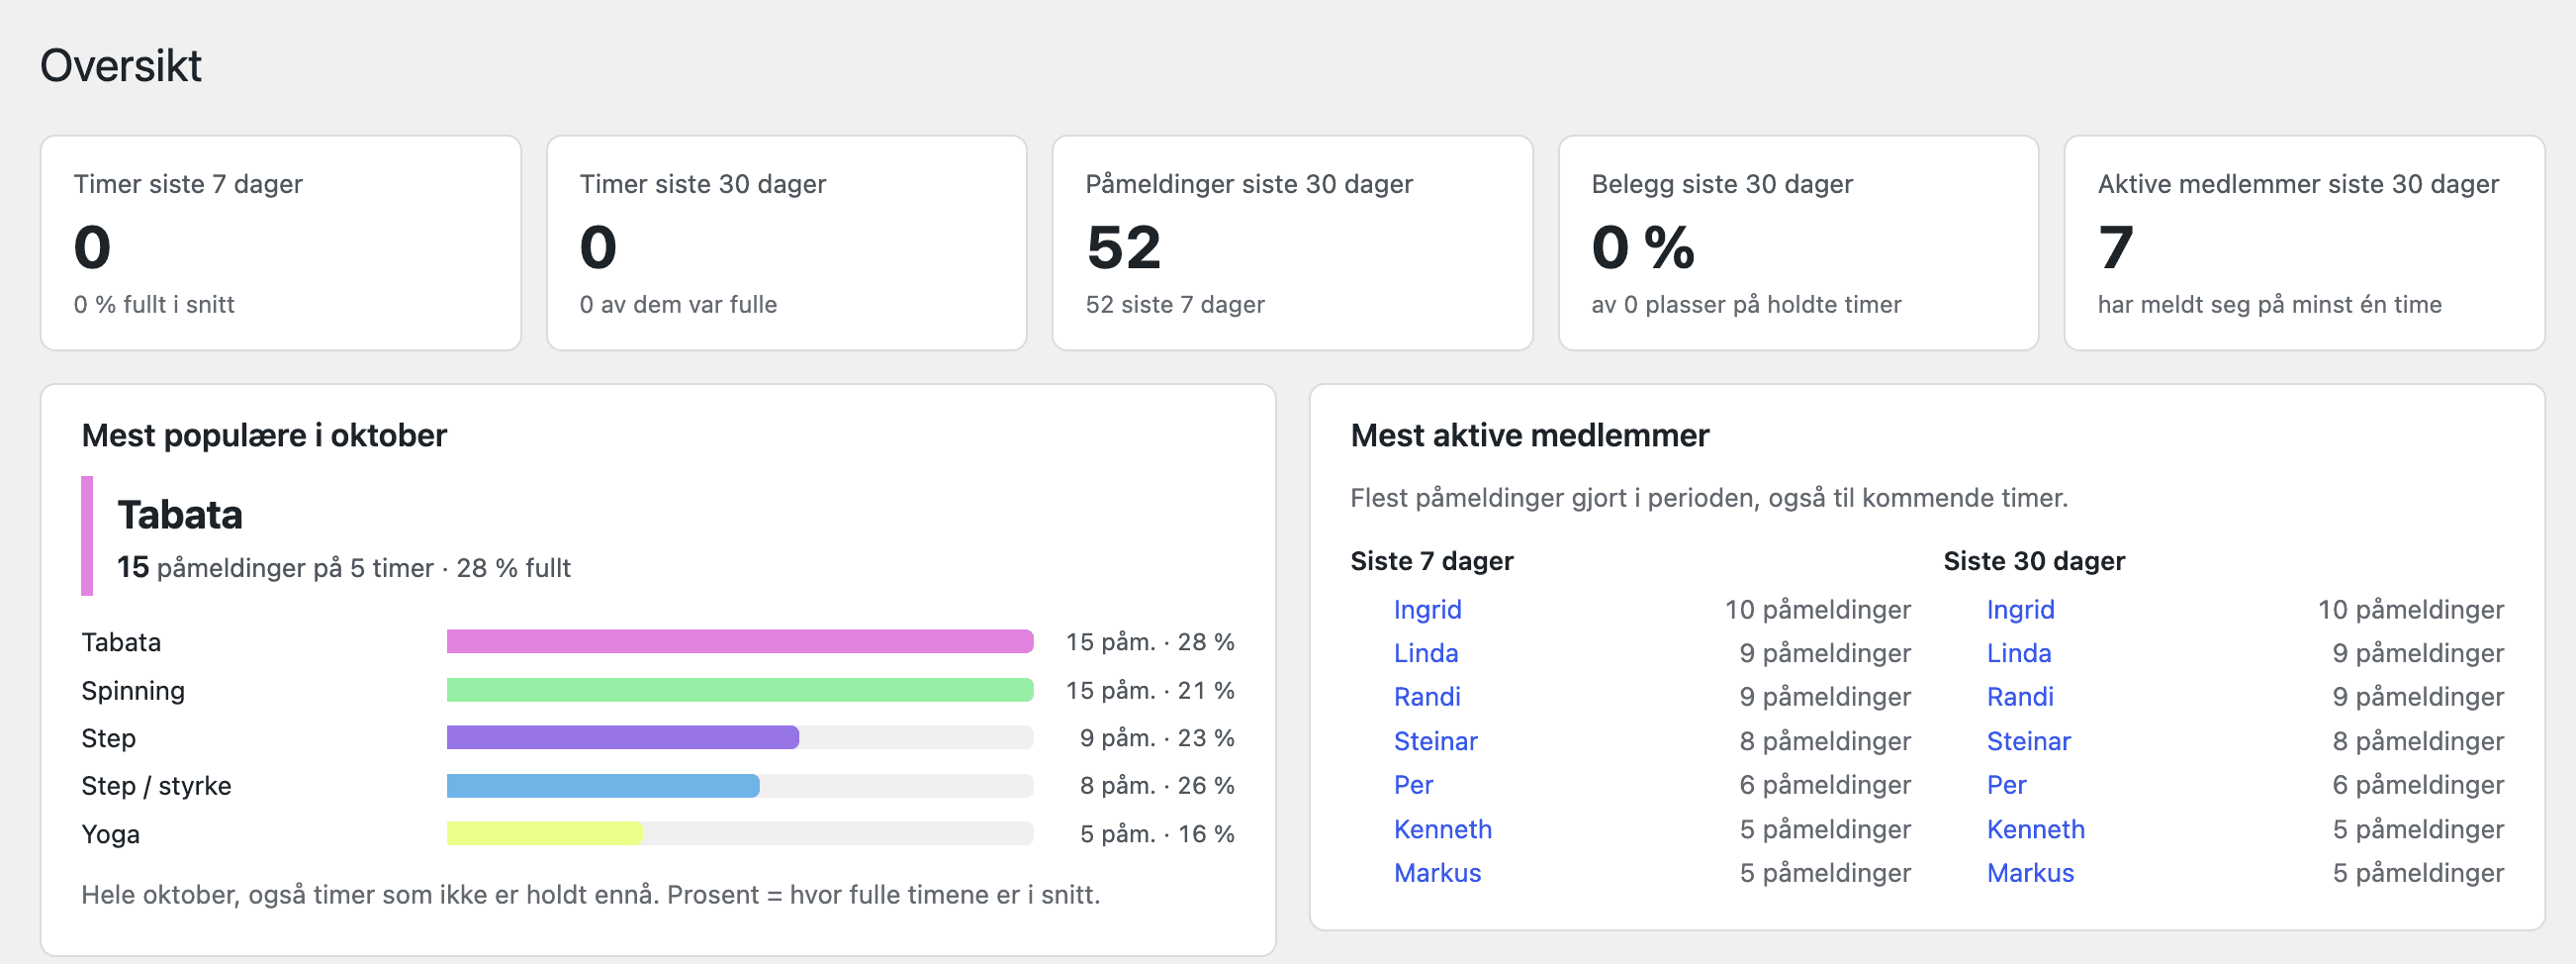Screen dimensions: 2576x964
Task: Select the 'Timer siste 7 dager' card
Action: (x=281, y=243)
